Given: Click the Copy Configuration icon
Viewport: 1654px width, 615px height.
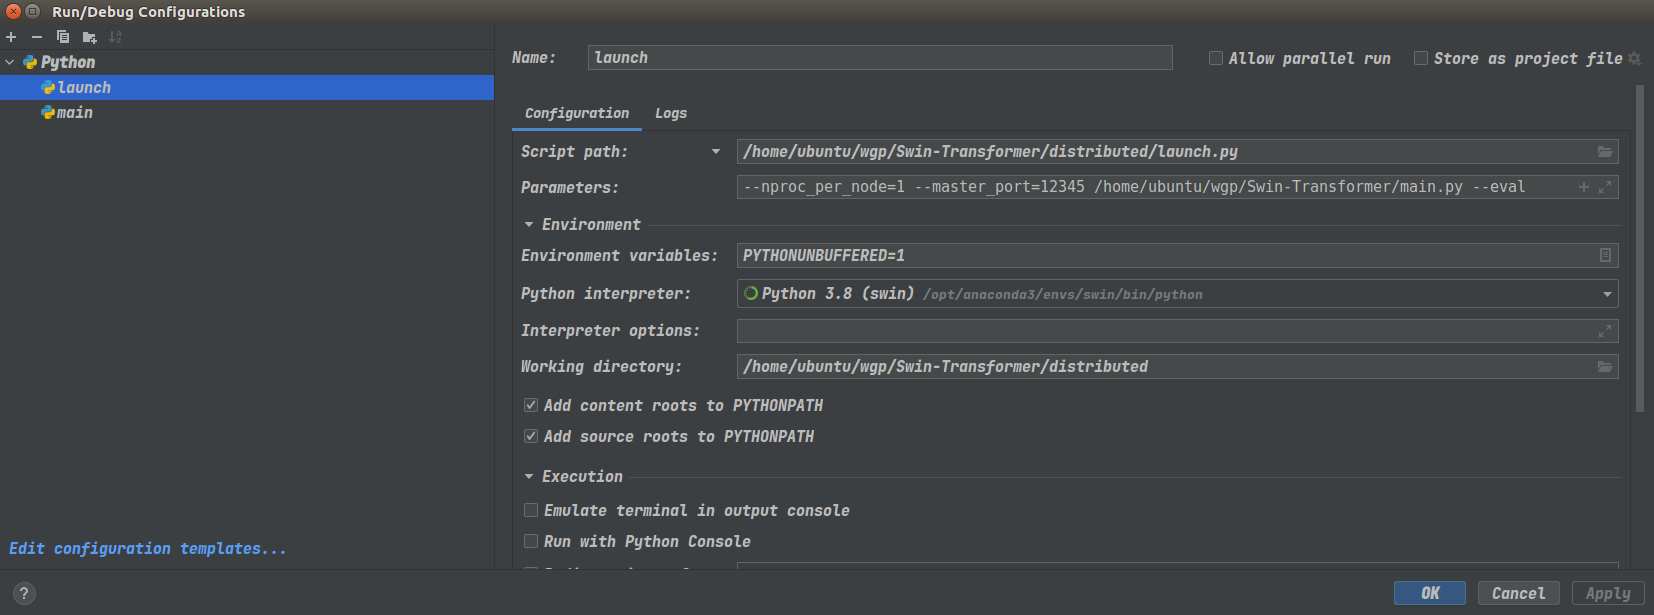Looking at the screenshot, I should coord(63,37).
